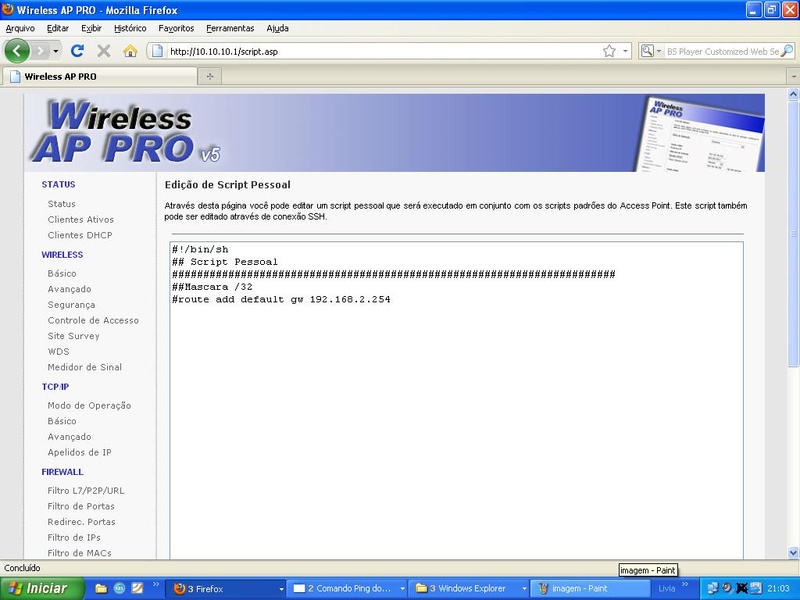Screen dimensions: 800x600
Task: Open Wireless Avançado settings
Action: tap(69, 289)
